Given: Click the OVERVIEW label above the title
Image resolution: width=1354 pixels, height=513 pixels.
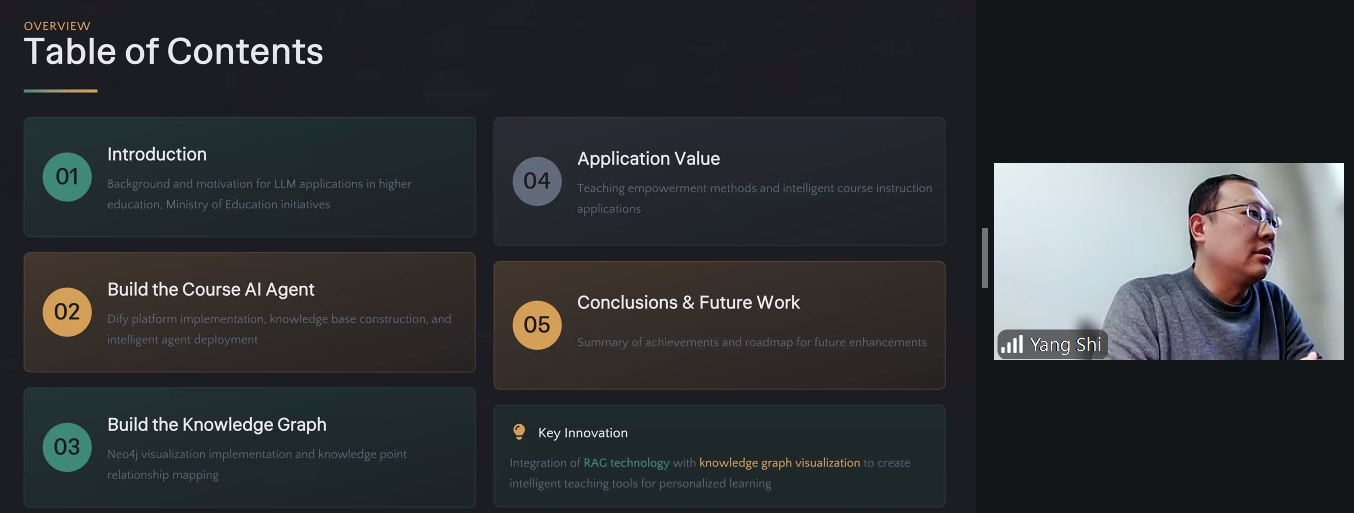Looking at the screenshot, I should [57, 26].
